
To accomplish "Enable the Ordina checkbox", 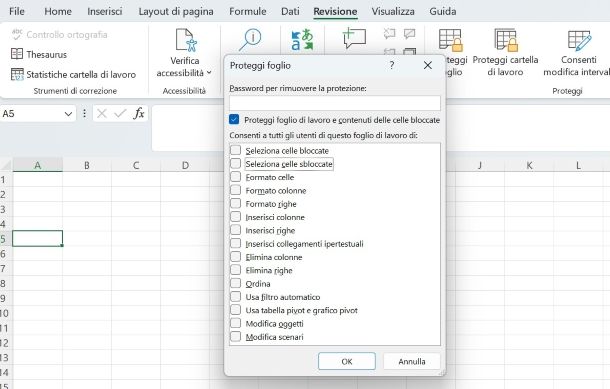I will pyautogui.click(x=235, y=283).
